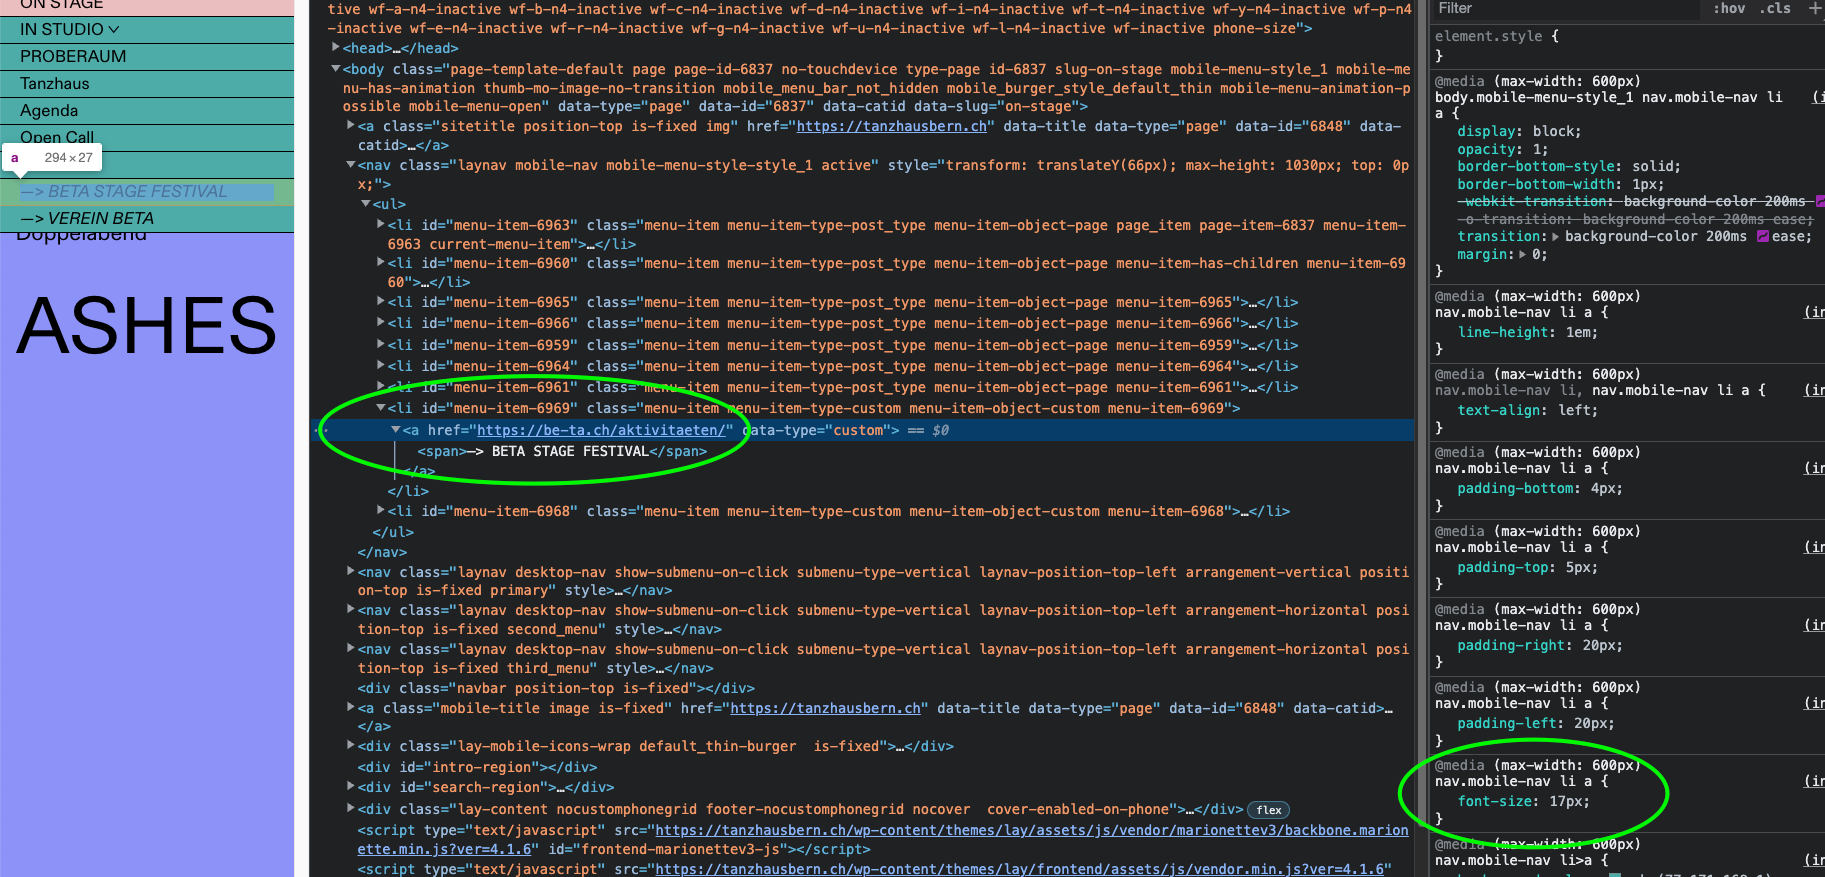This screenshot has width=1825, height=877.
Task: Open the transition easing curve editor
Action: (1763, 237)
